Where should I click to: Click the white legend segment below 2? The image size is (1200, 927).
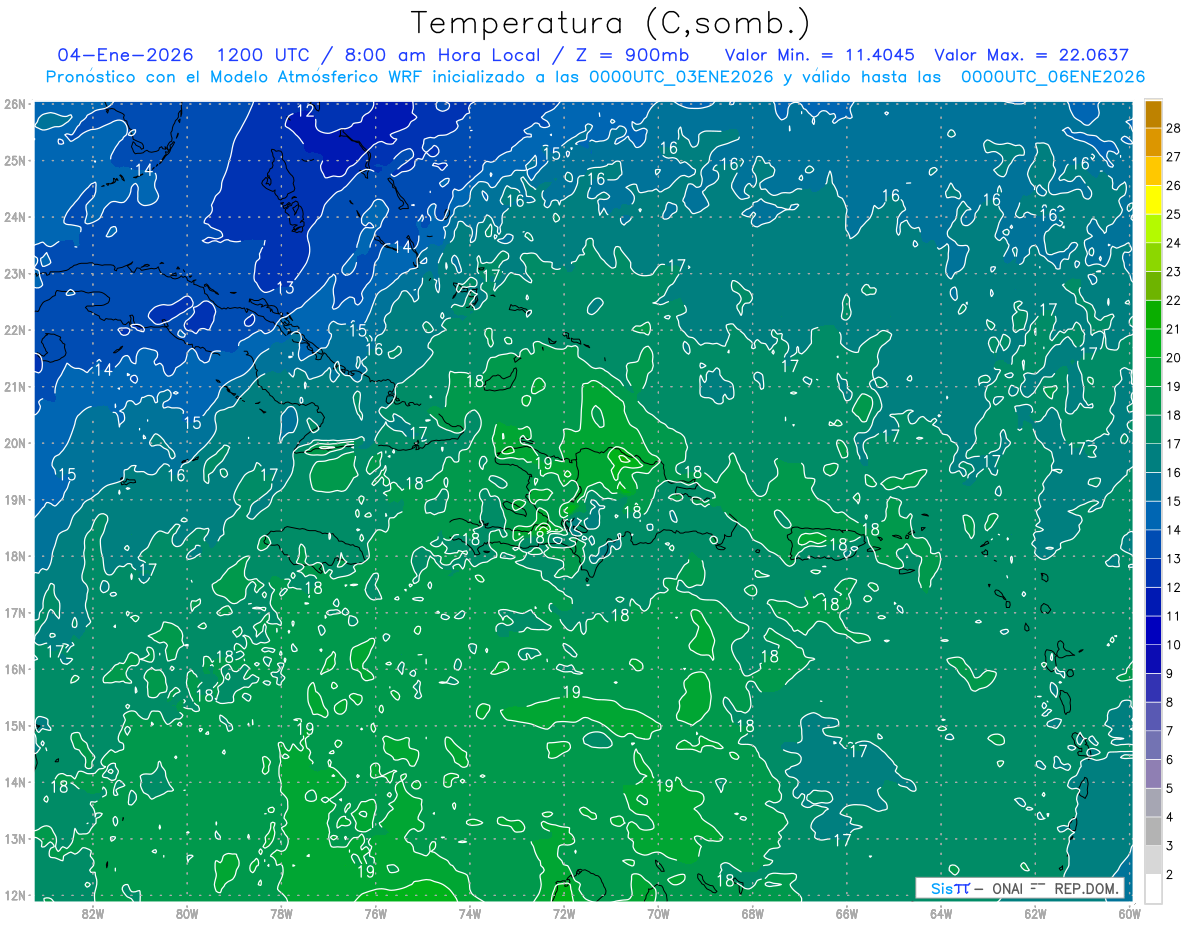coord(1153,888)
